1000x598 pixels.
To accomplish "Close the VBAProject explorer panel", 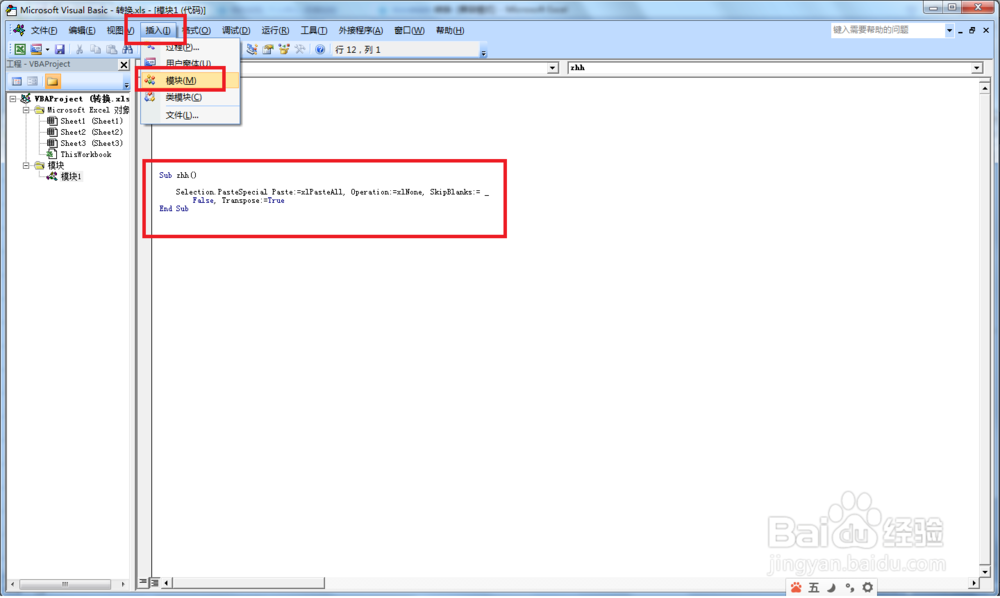I will 124,64.
